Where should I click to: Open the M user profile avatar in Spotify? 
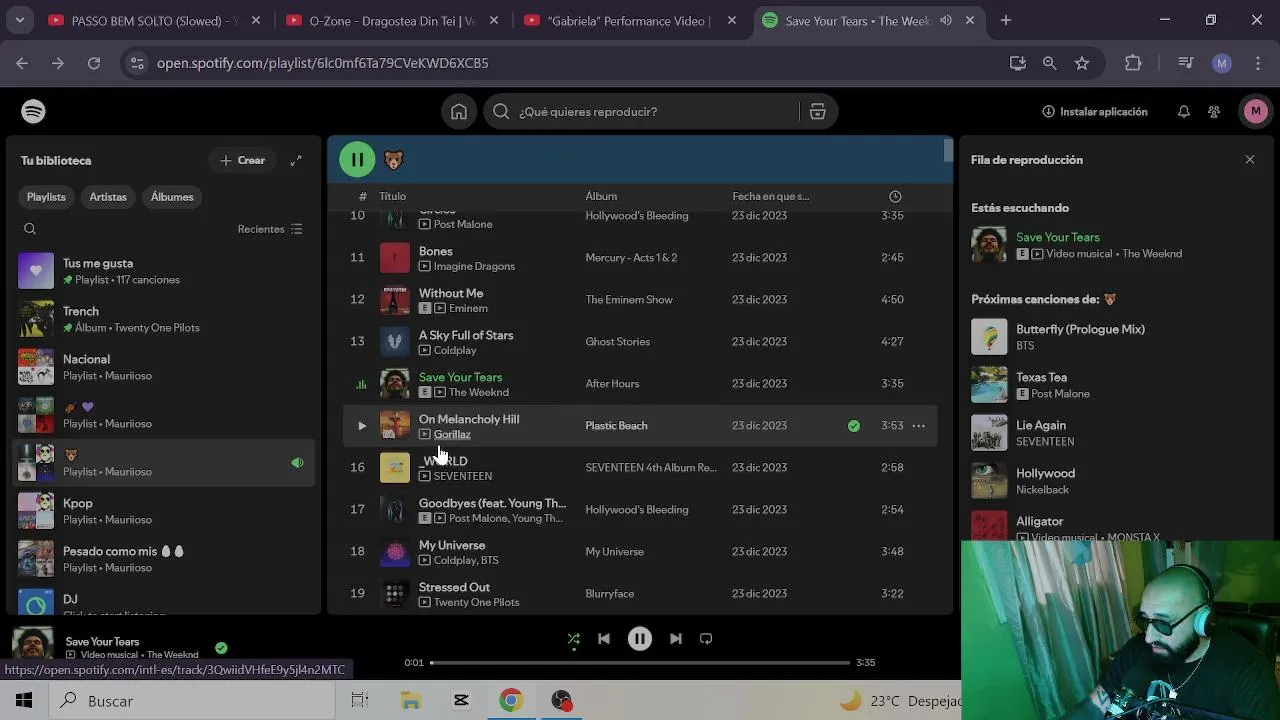pyautogui.click(x=1256, y=111)
